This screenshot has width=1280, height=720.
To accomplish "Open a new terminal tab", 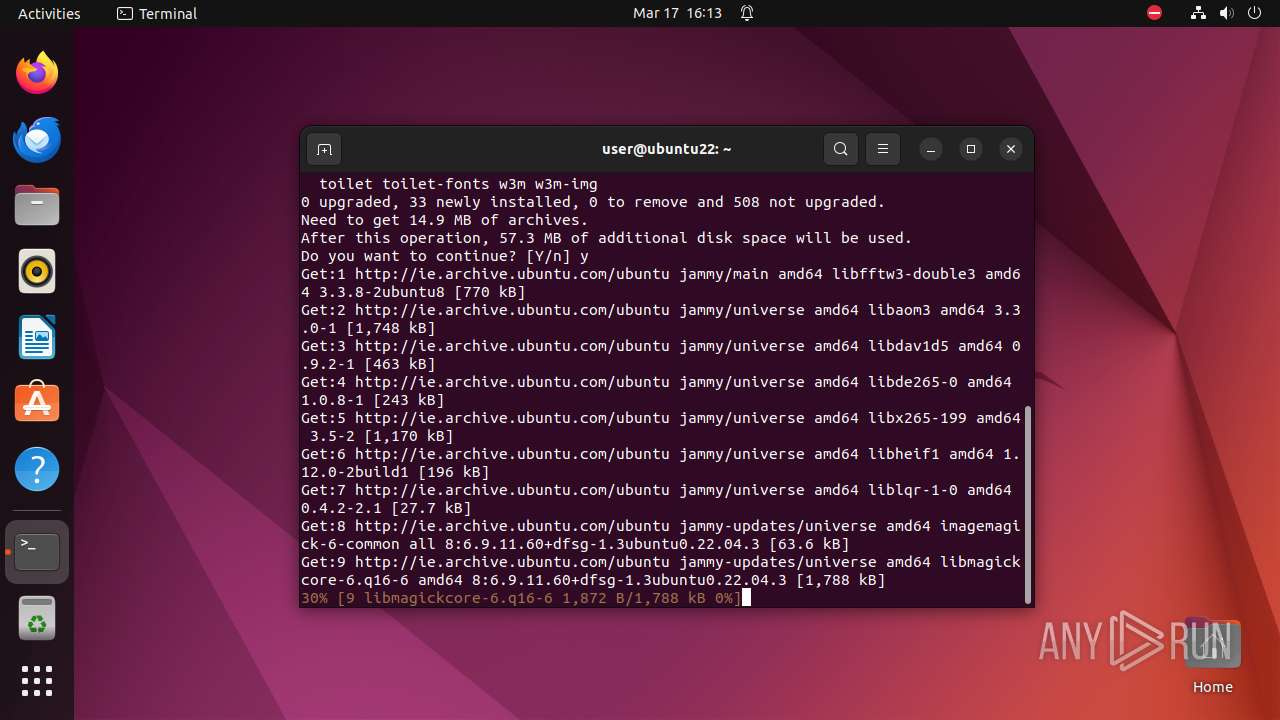I will [324, 150].
